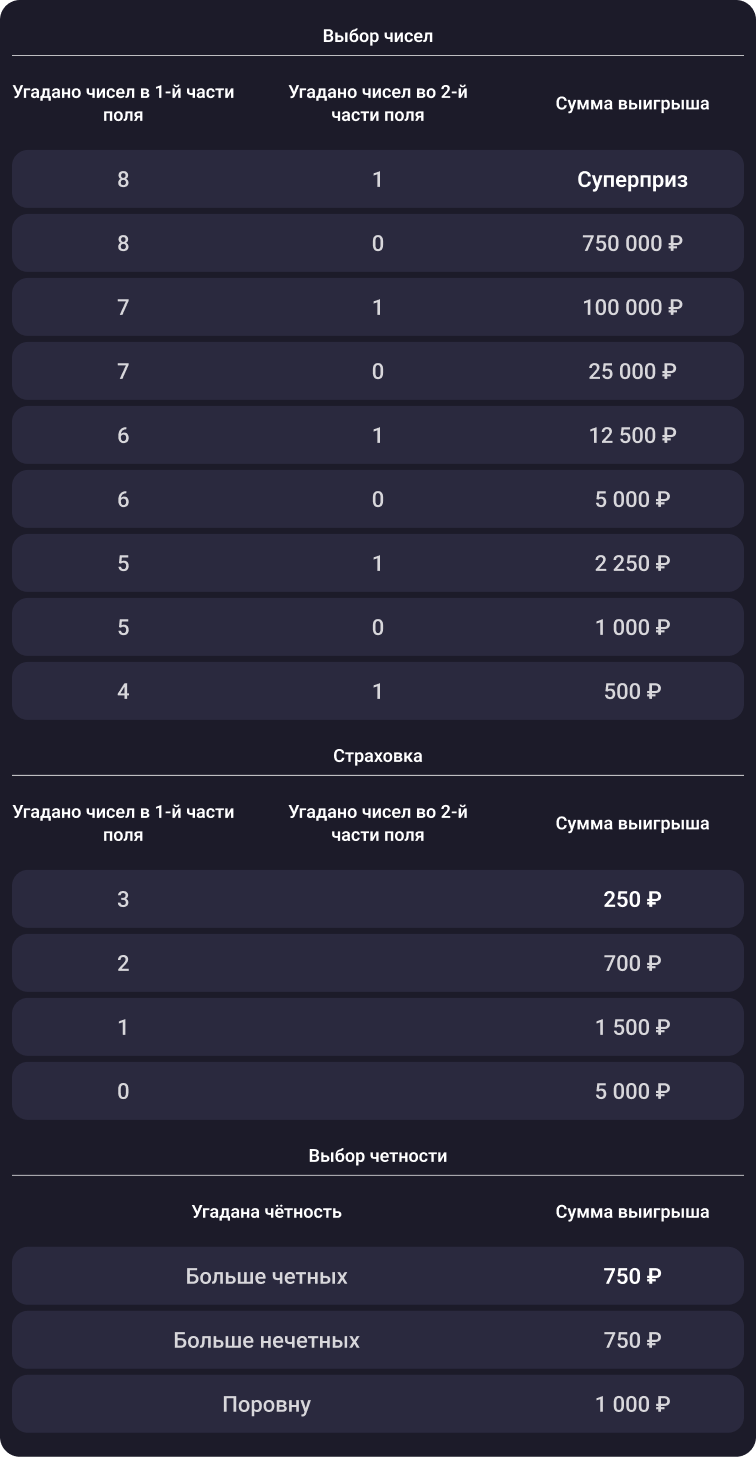This screenshot has width=756, height=1457.
Task: Select the 25 000 ₽ prize row
Action: [x=378, y=372]
